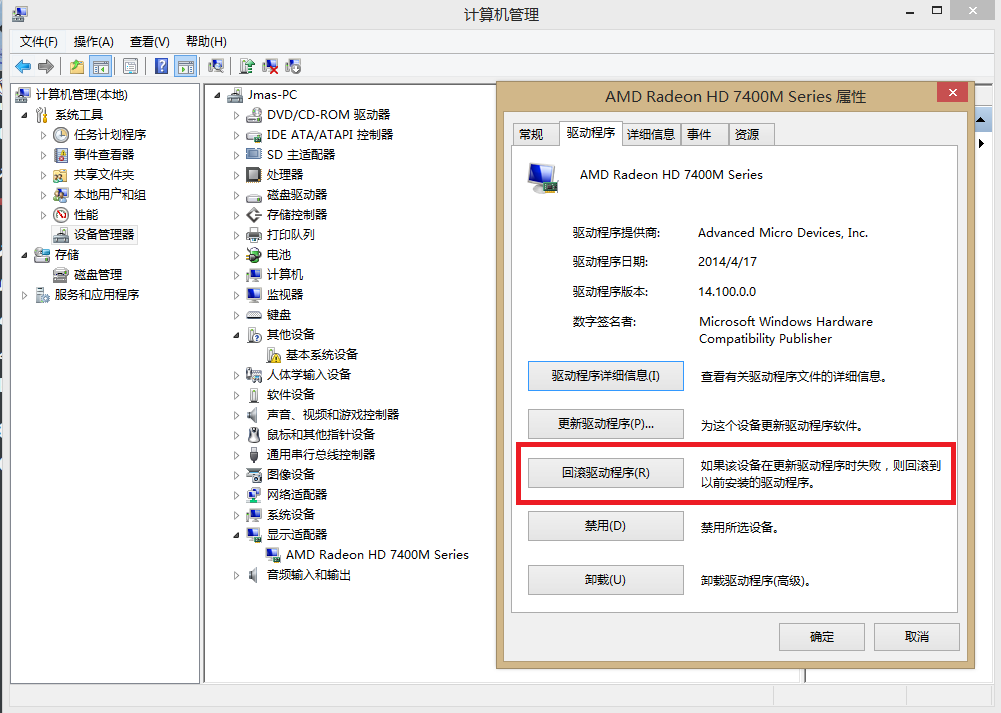
Task: Select the 驱动程序 tab
Action: [x=591, y=133]
